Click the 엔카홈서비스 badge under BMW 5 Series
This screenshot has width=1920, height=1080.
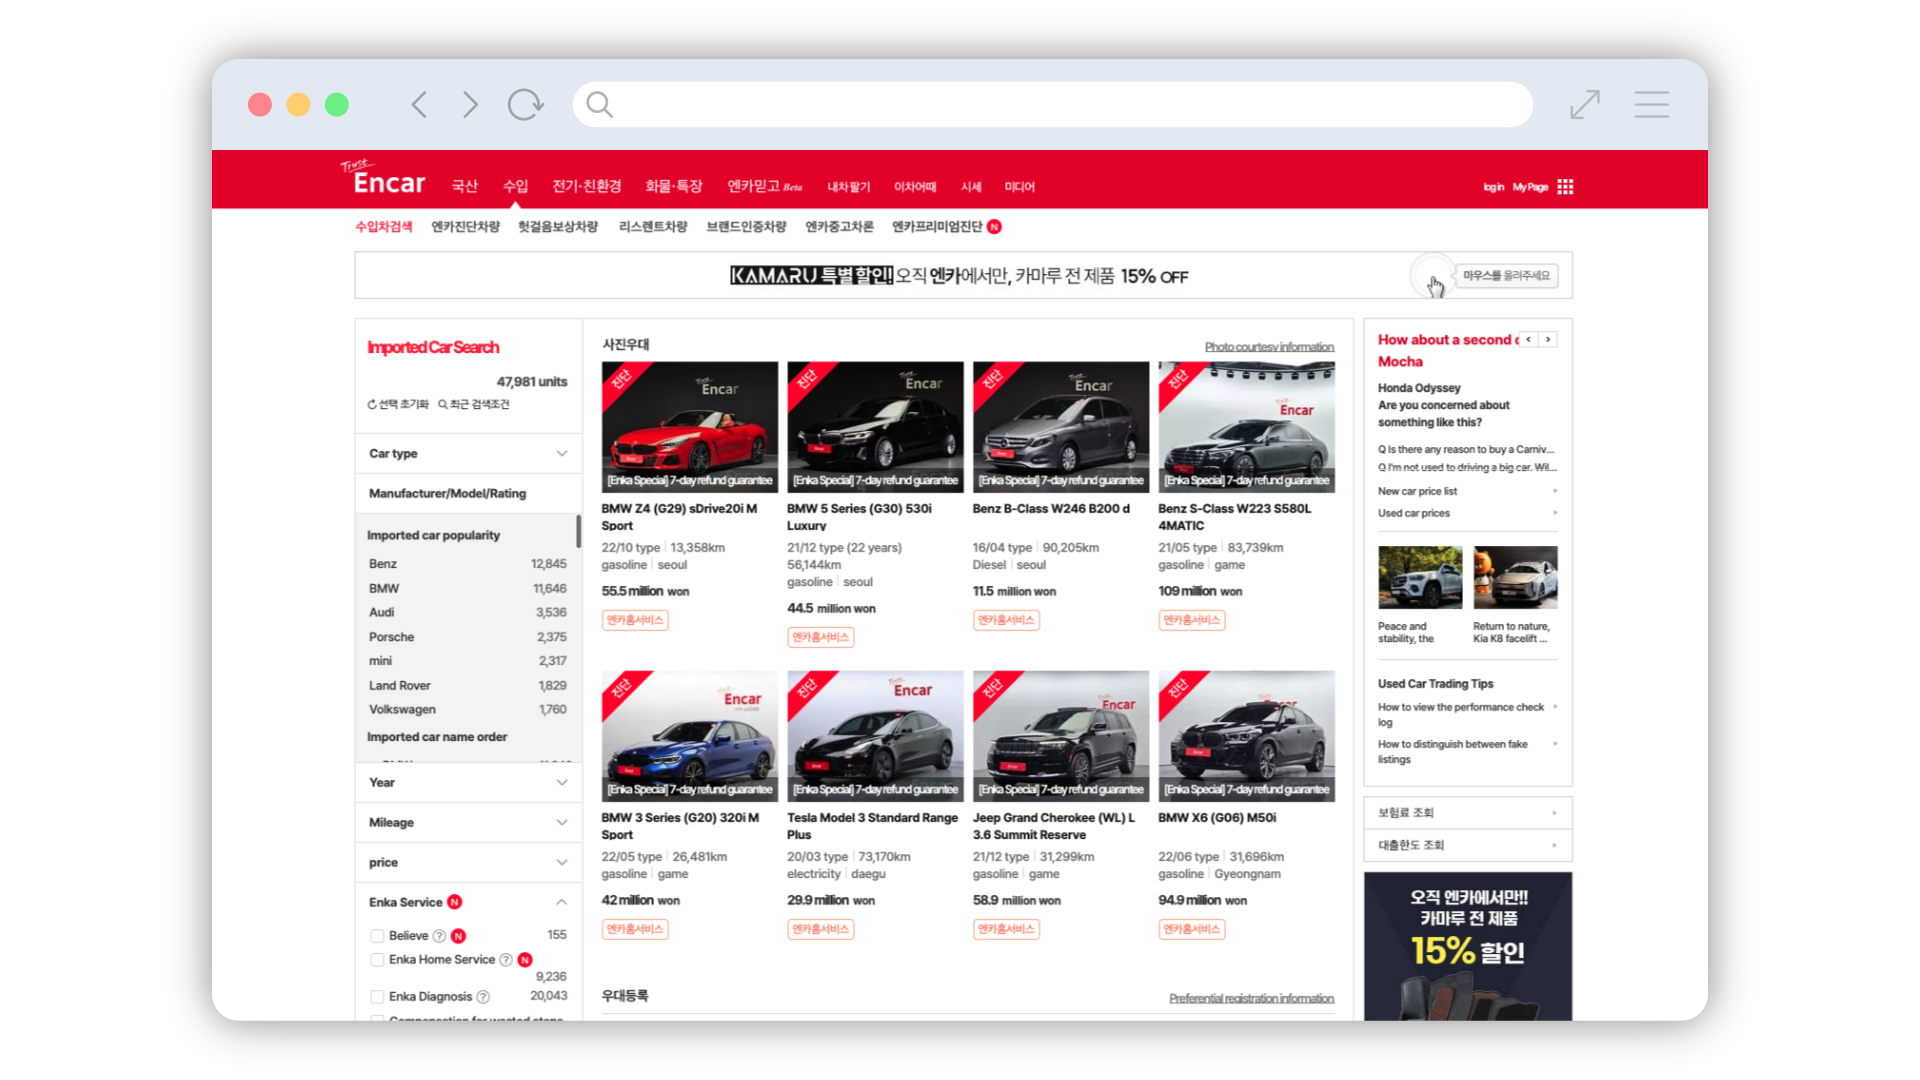coord(821,637)
